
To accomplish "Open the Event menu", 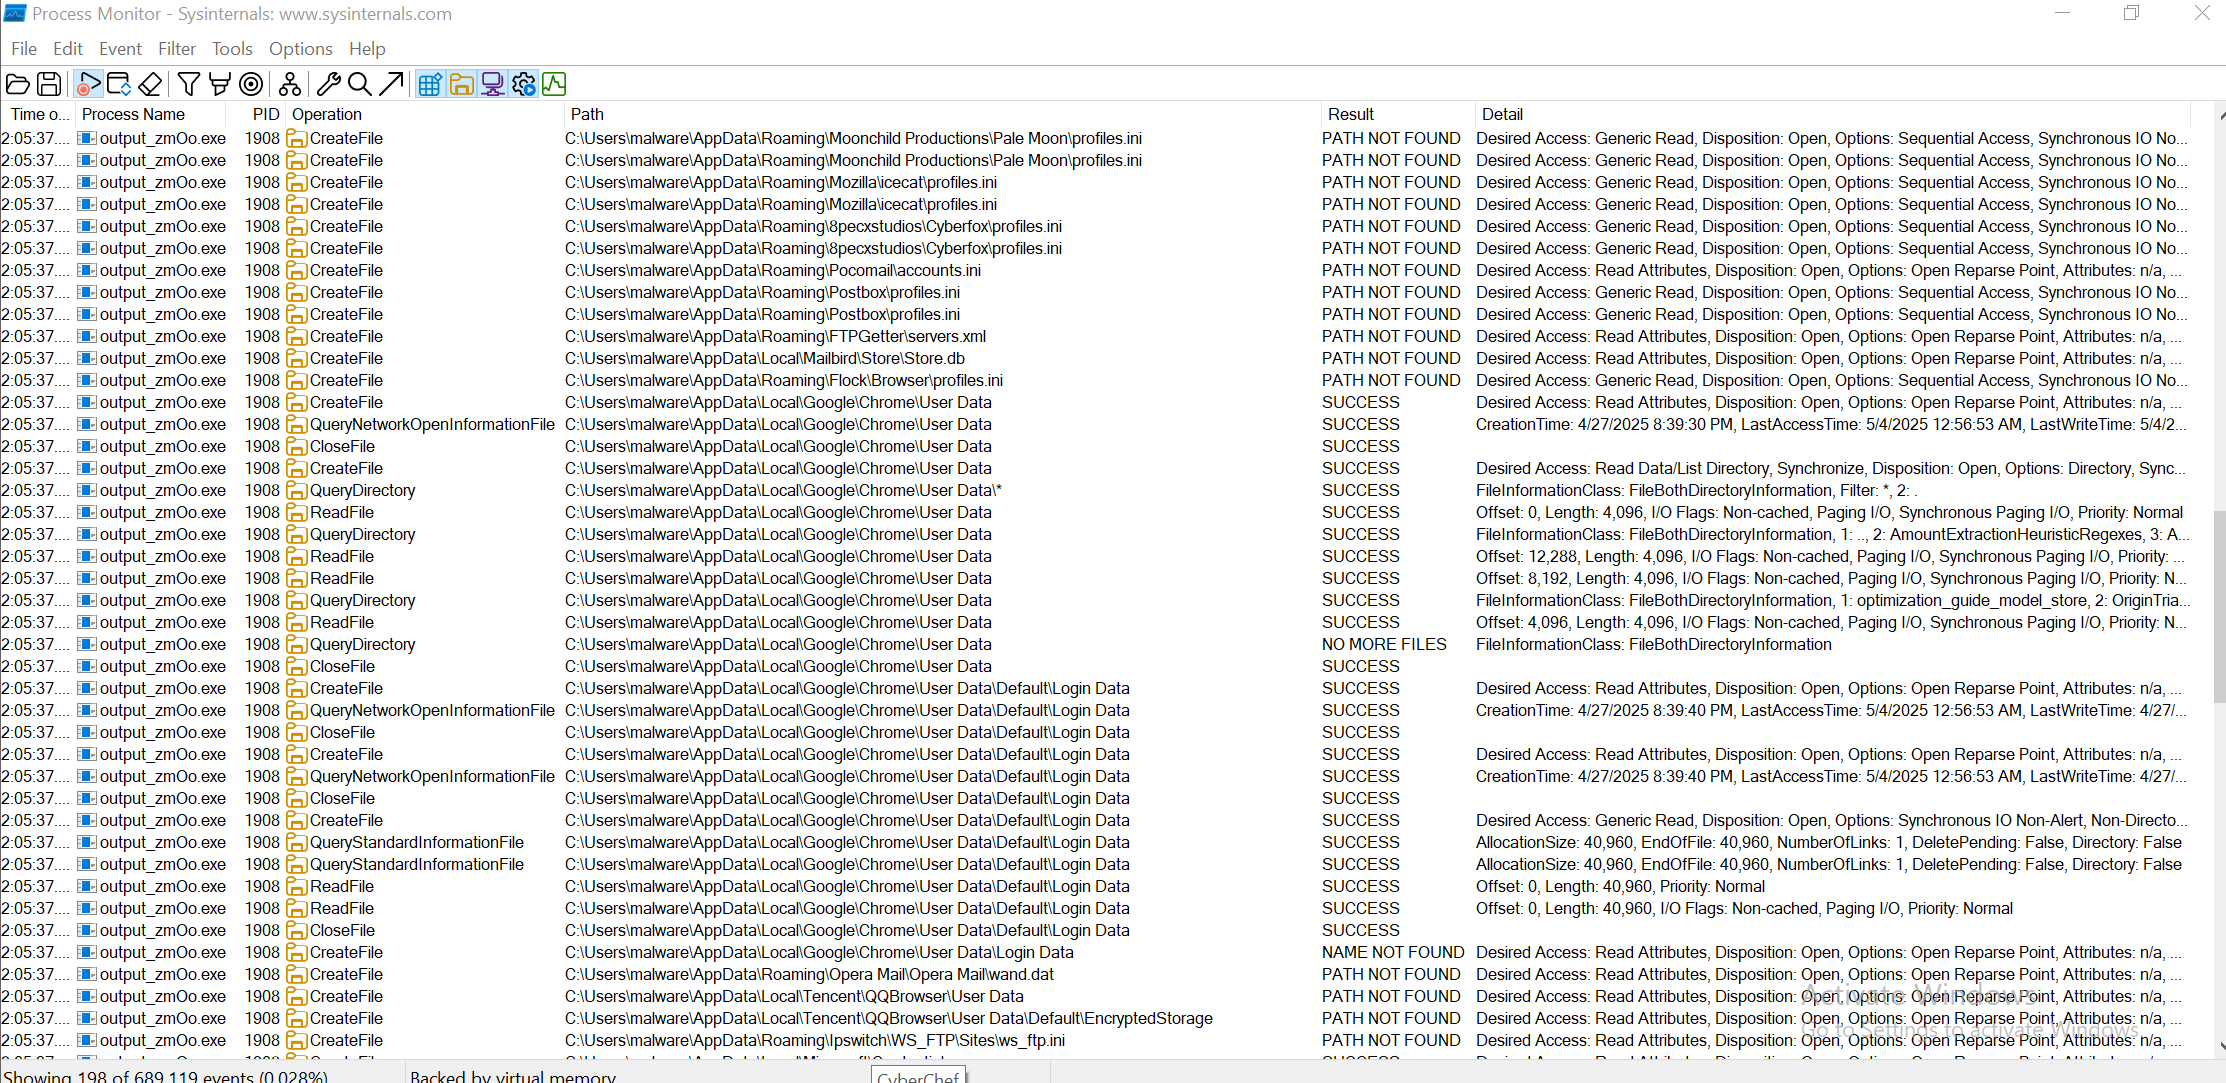I will (x=120, y=49).
